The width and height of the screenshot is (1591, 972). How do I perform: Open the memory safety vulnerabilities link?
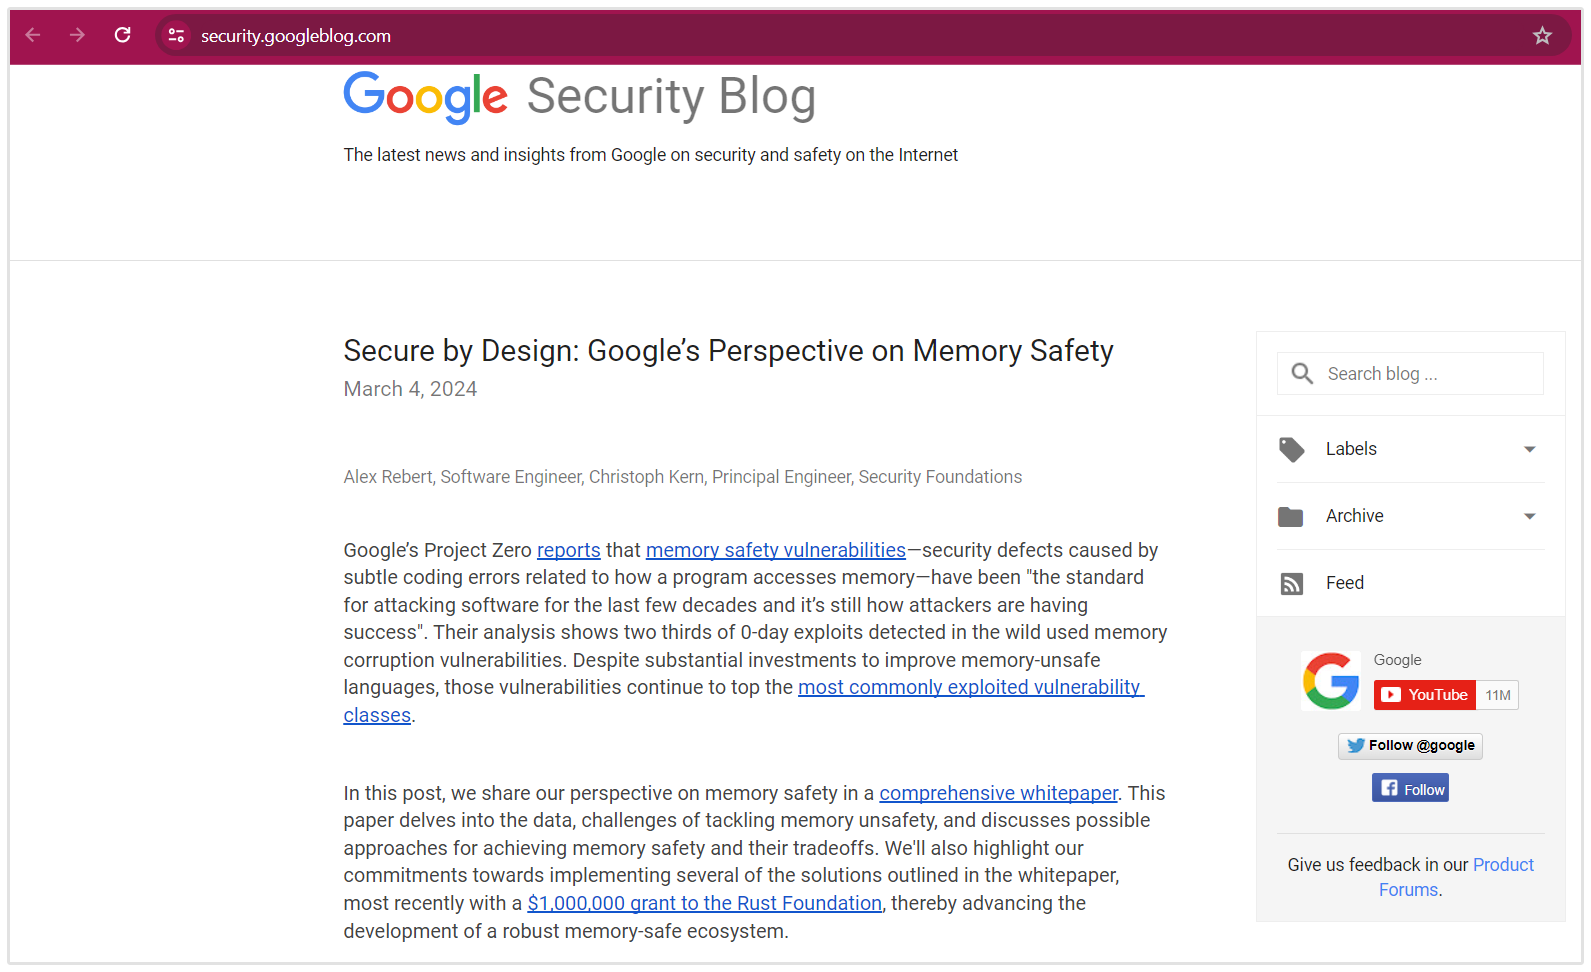pyautogui.click(x=775, y=550)
